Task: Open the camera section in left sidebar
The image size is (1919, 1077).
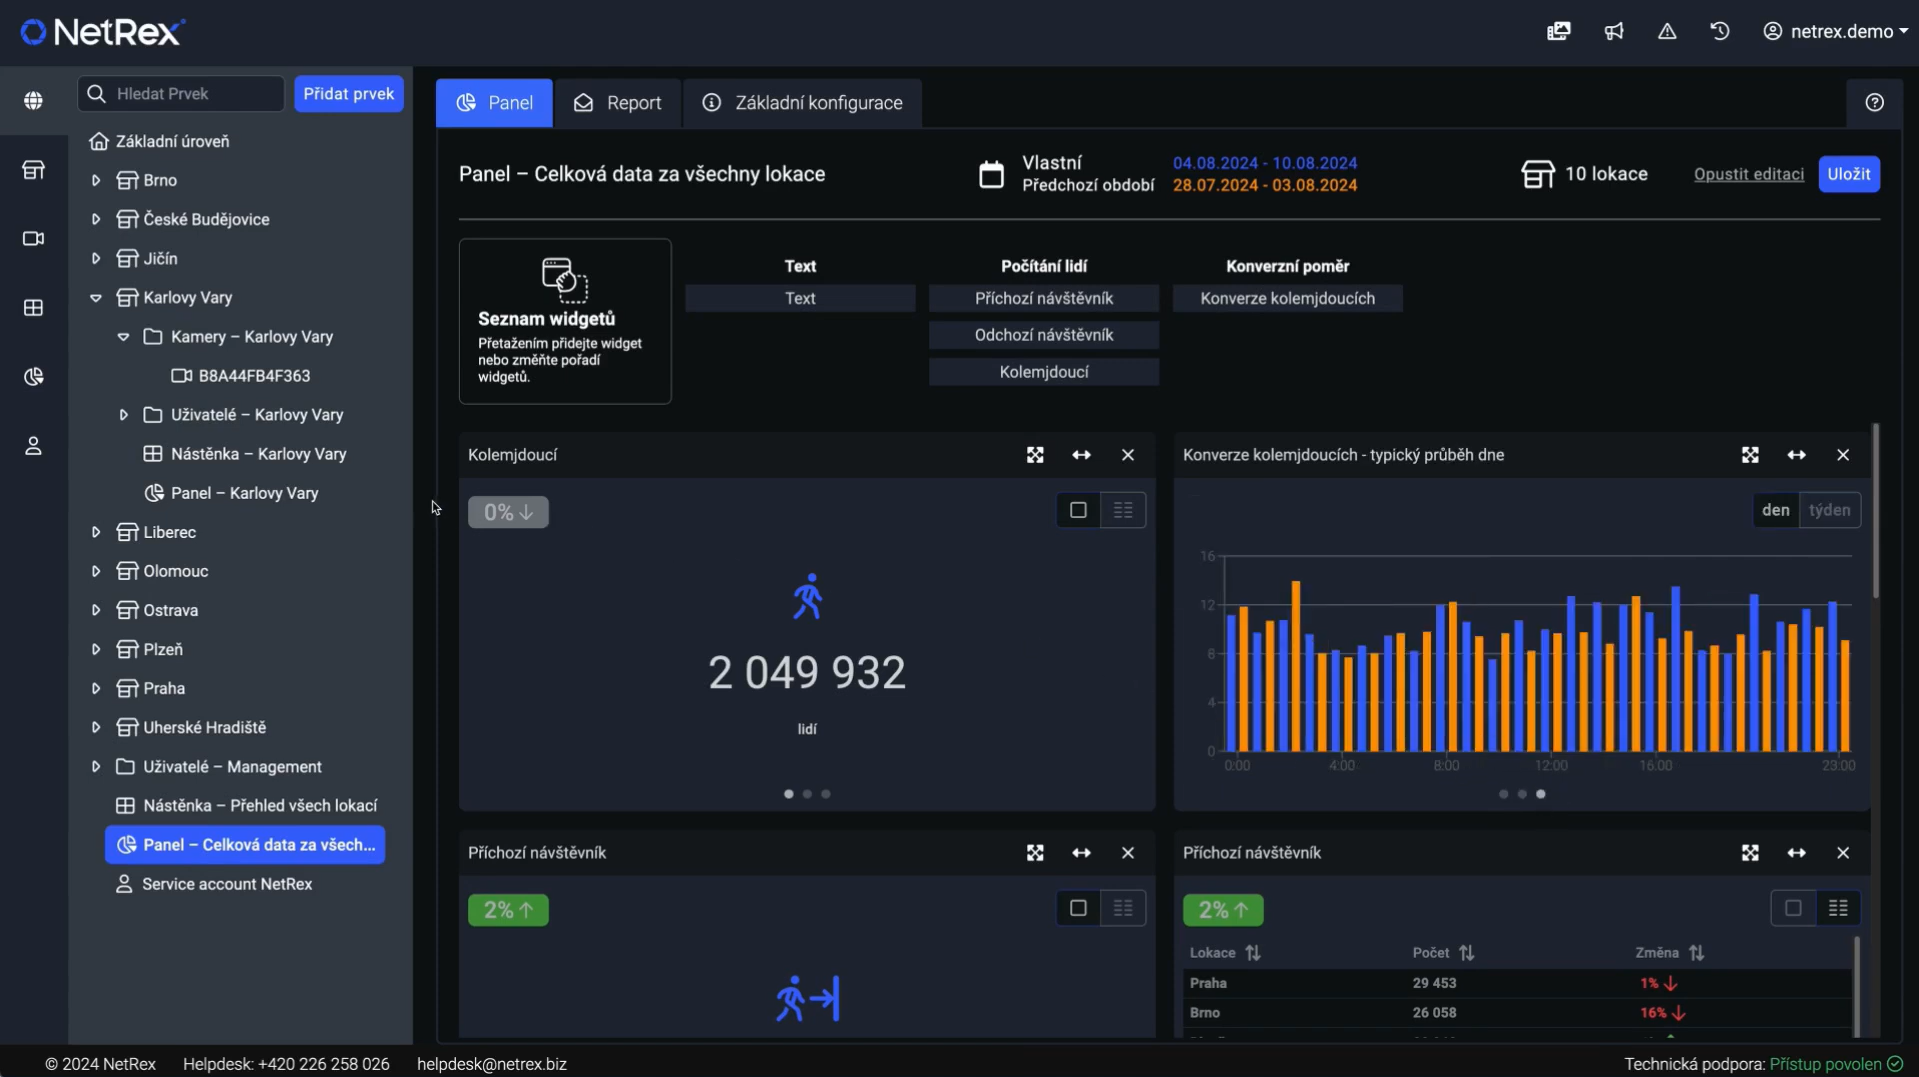Action: point(33,239)
